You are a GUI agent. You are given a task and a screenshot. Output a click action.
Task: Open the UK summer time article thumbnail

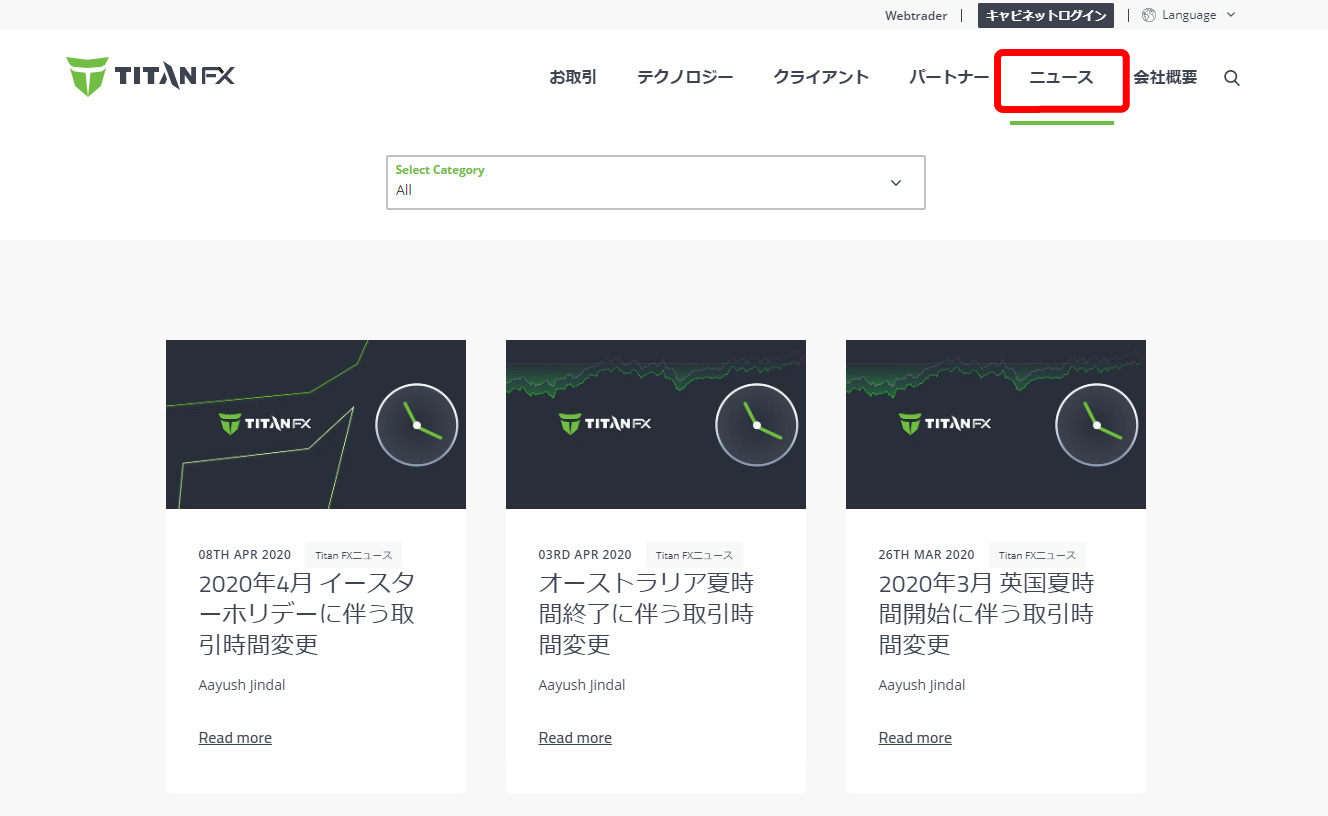996,424
